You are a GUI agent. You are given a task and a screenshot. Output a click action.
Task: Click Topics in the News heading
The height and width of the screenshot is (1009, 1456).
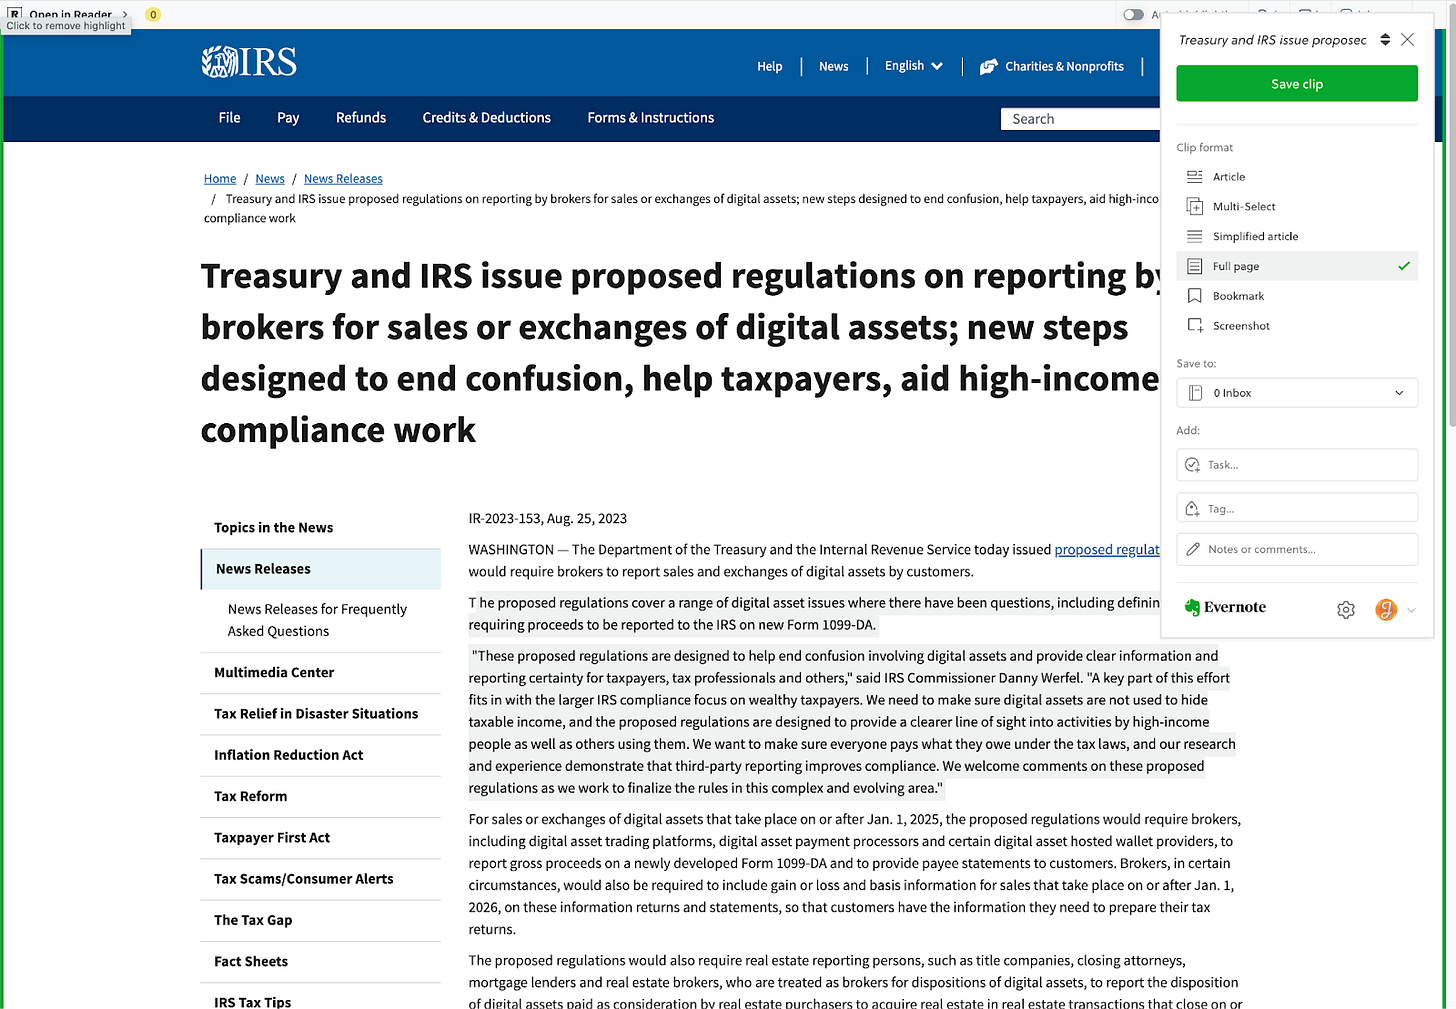274,528
